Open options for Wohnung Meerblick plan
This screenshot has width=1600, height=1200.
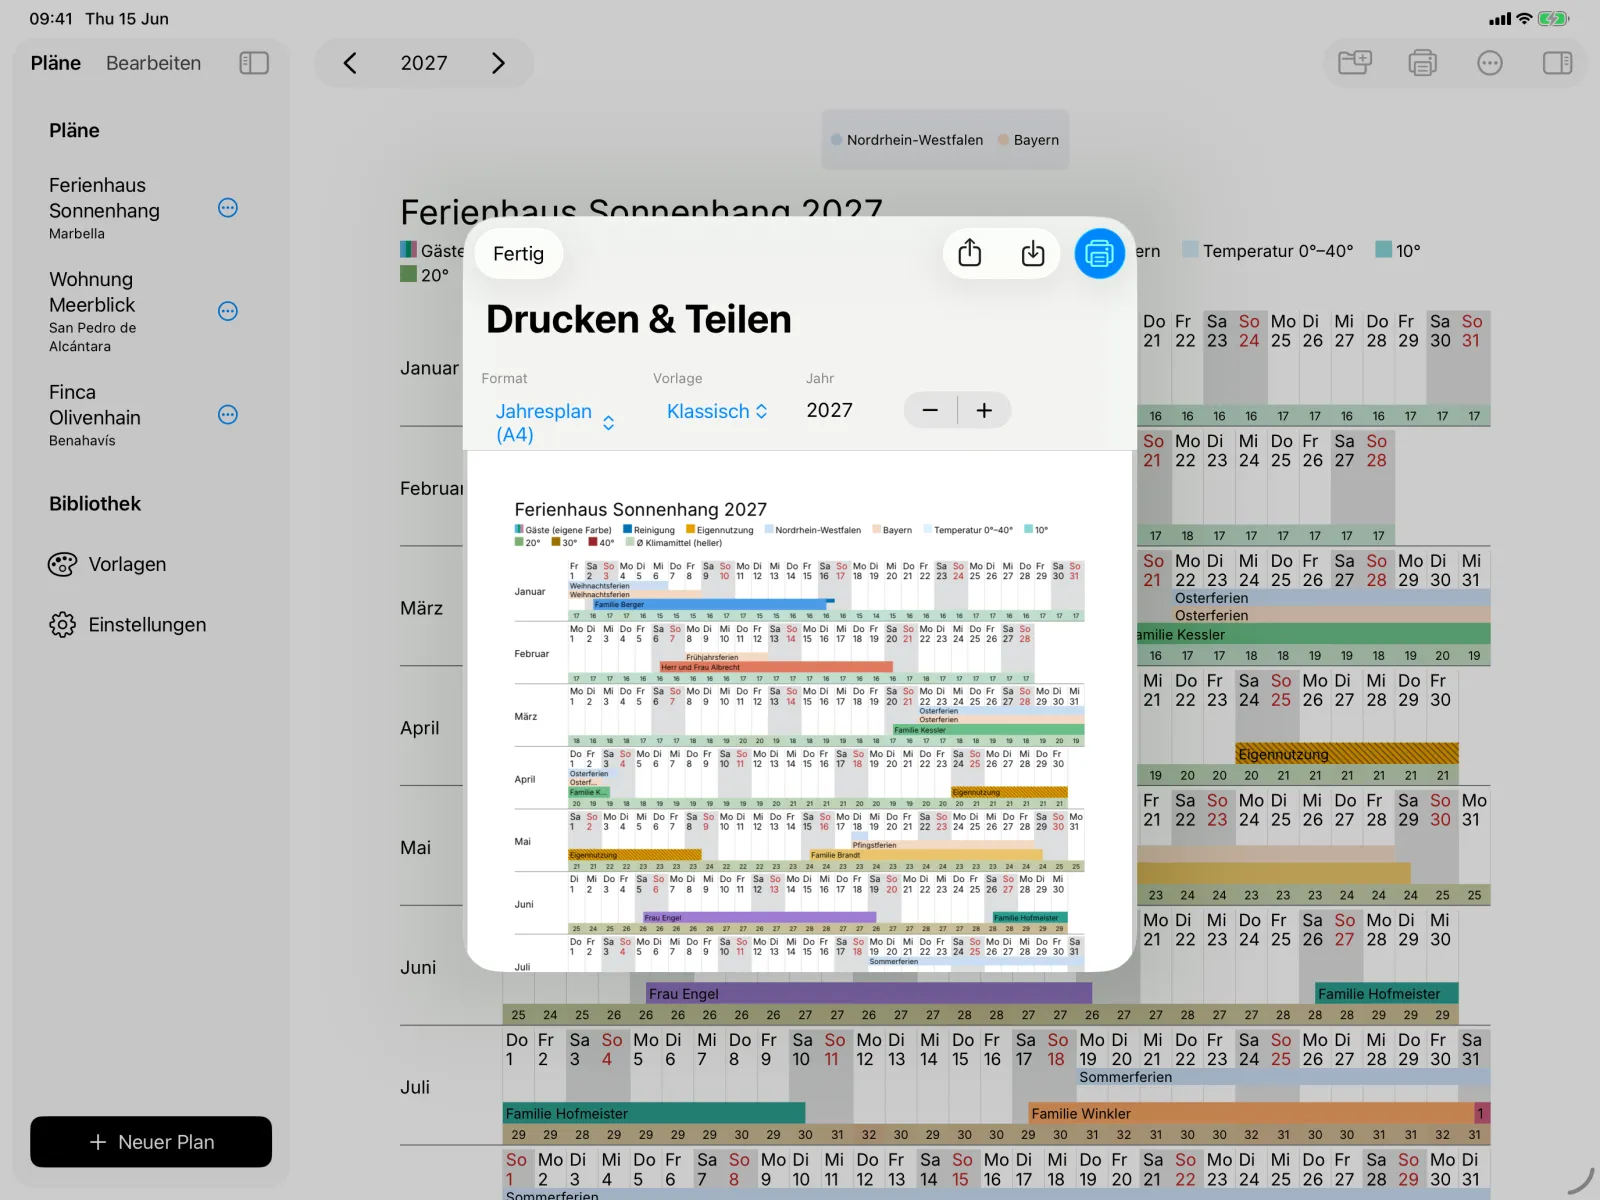[228, 311]
